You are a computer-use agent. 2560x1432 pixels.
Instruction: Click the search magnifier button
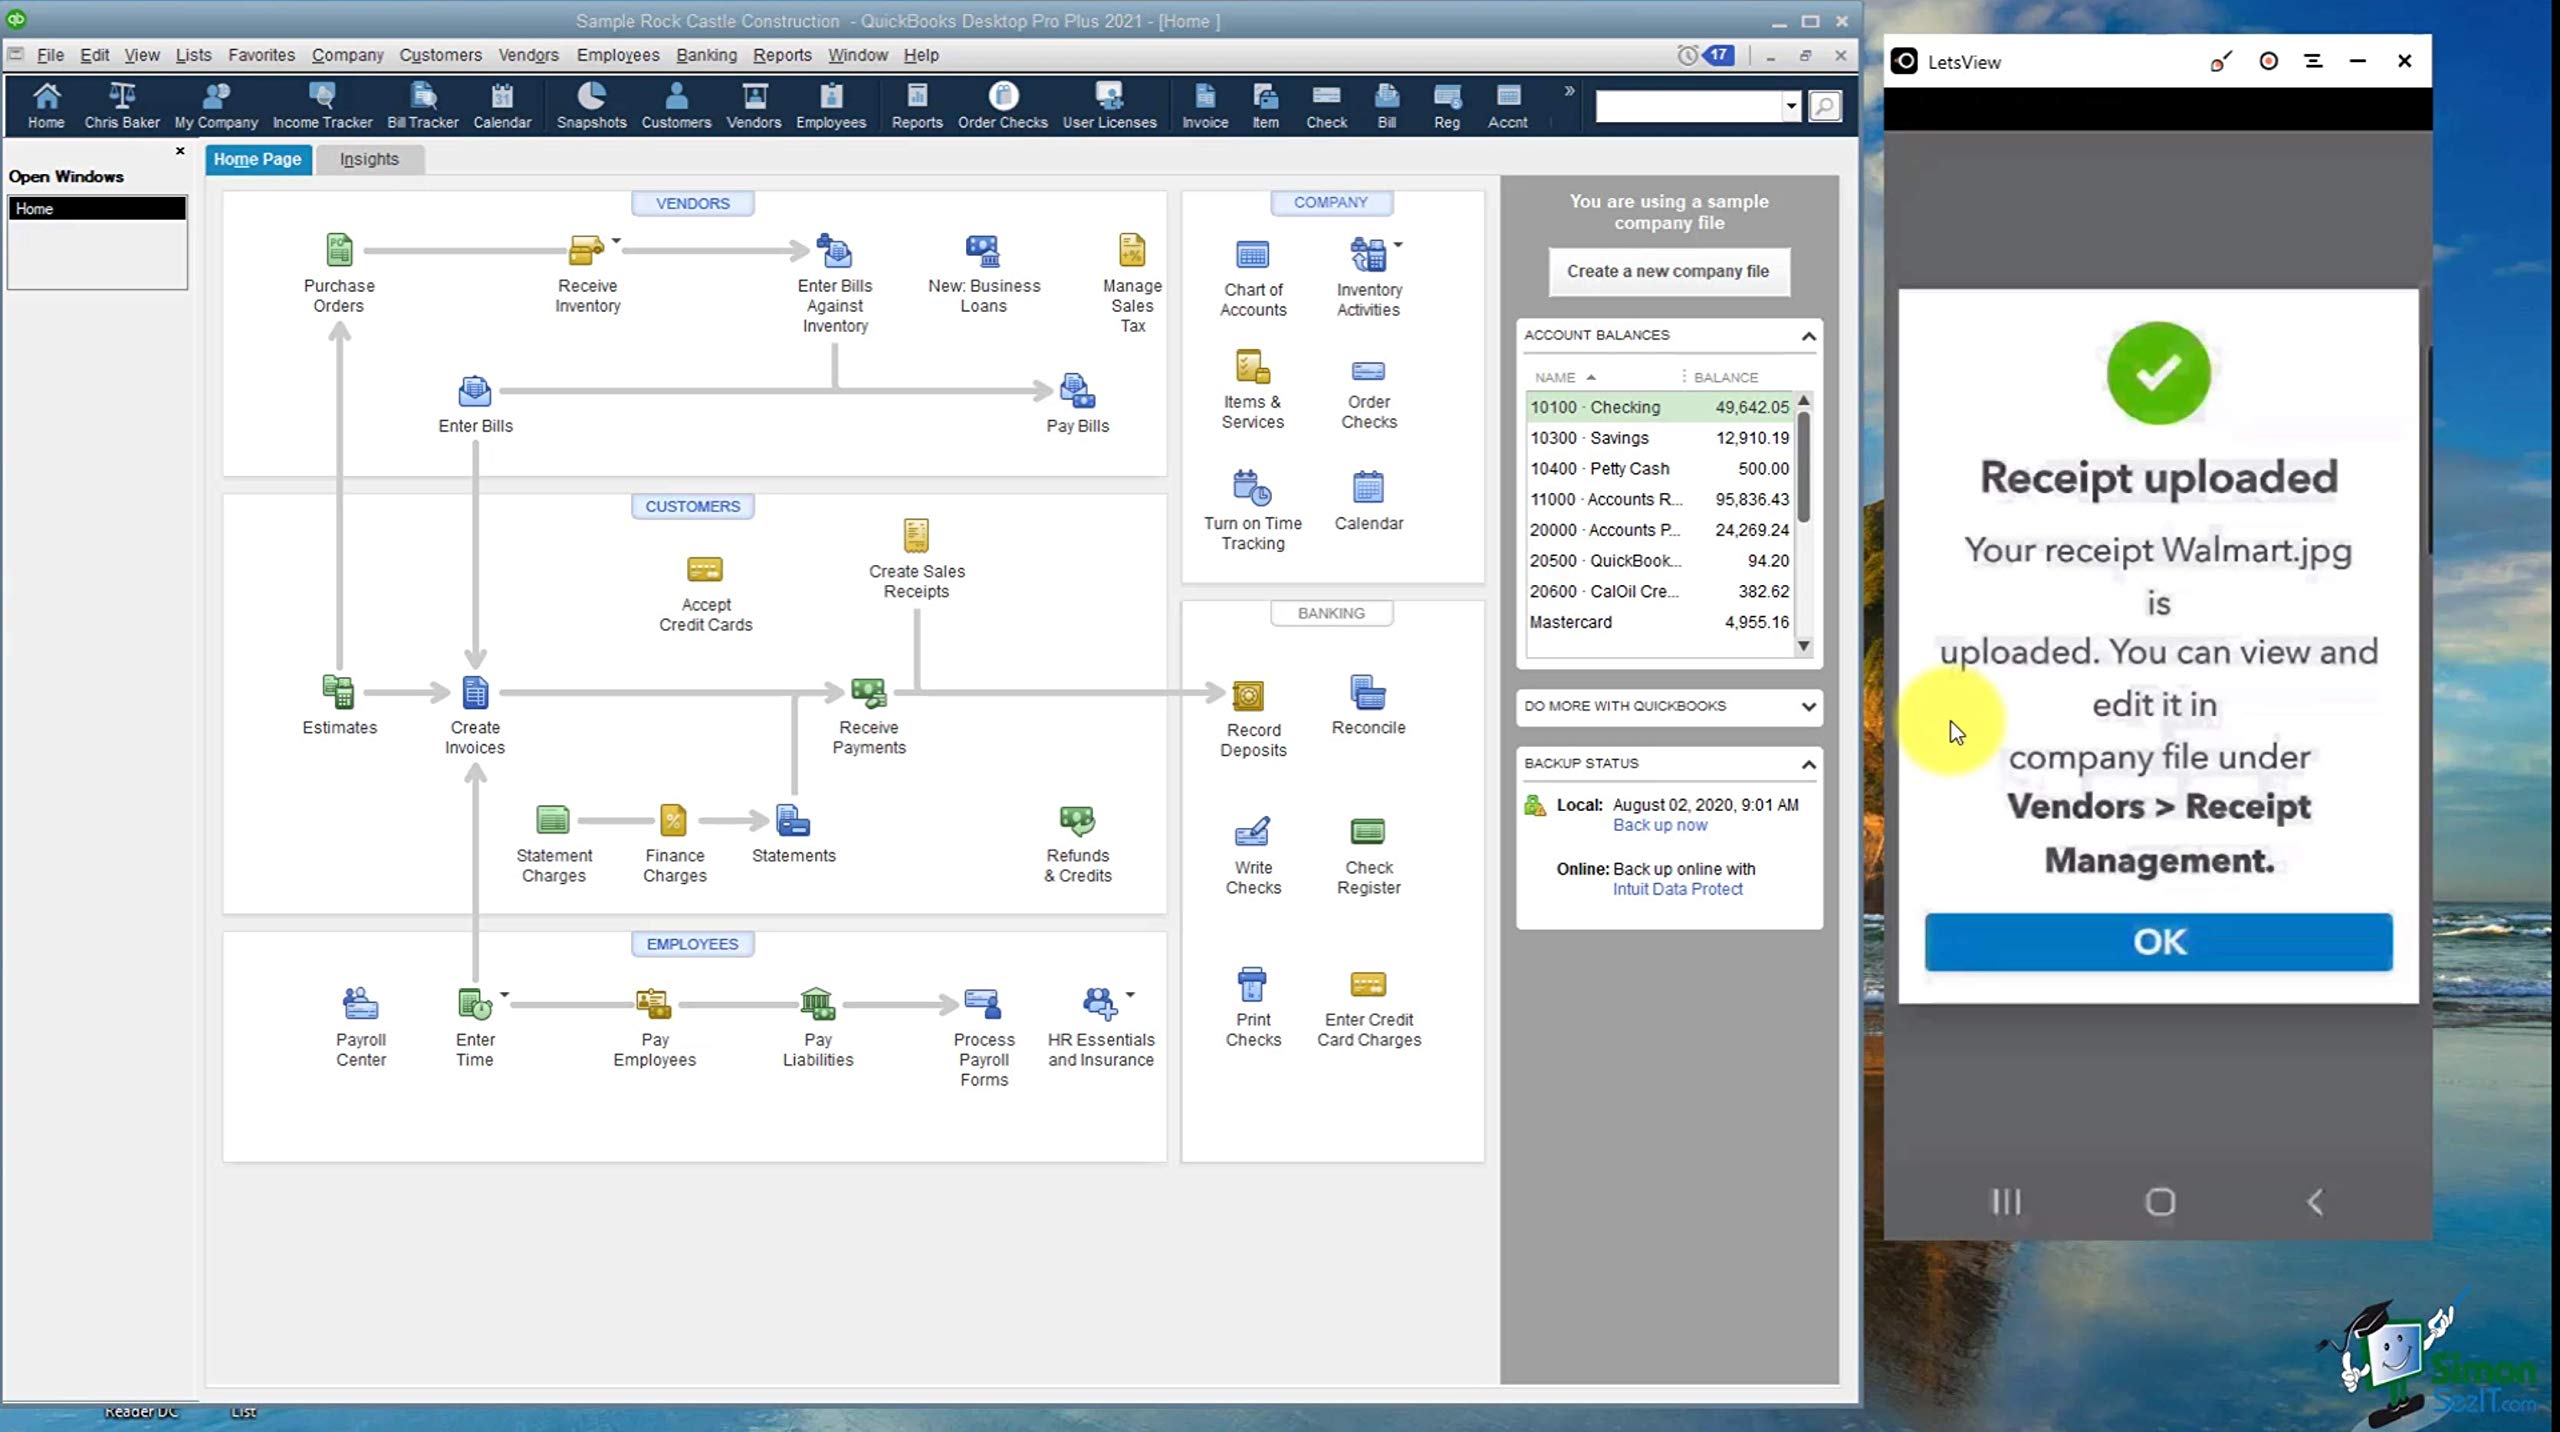1825,106
